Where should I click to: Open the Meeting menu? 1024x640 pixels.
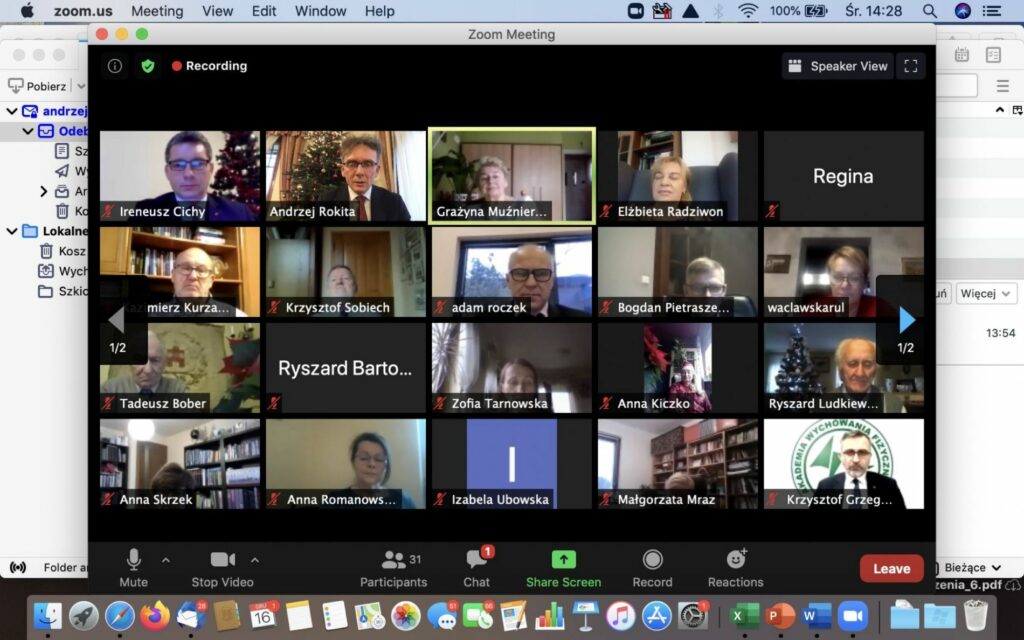point(157,11)
